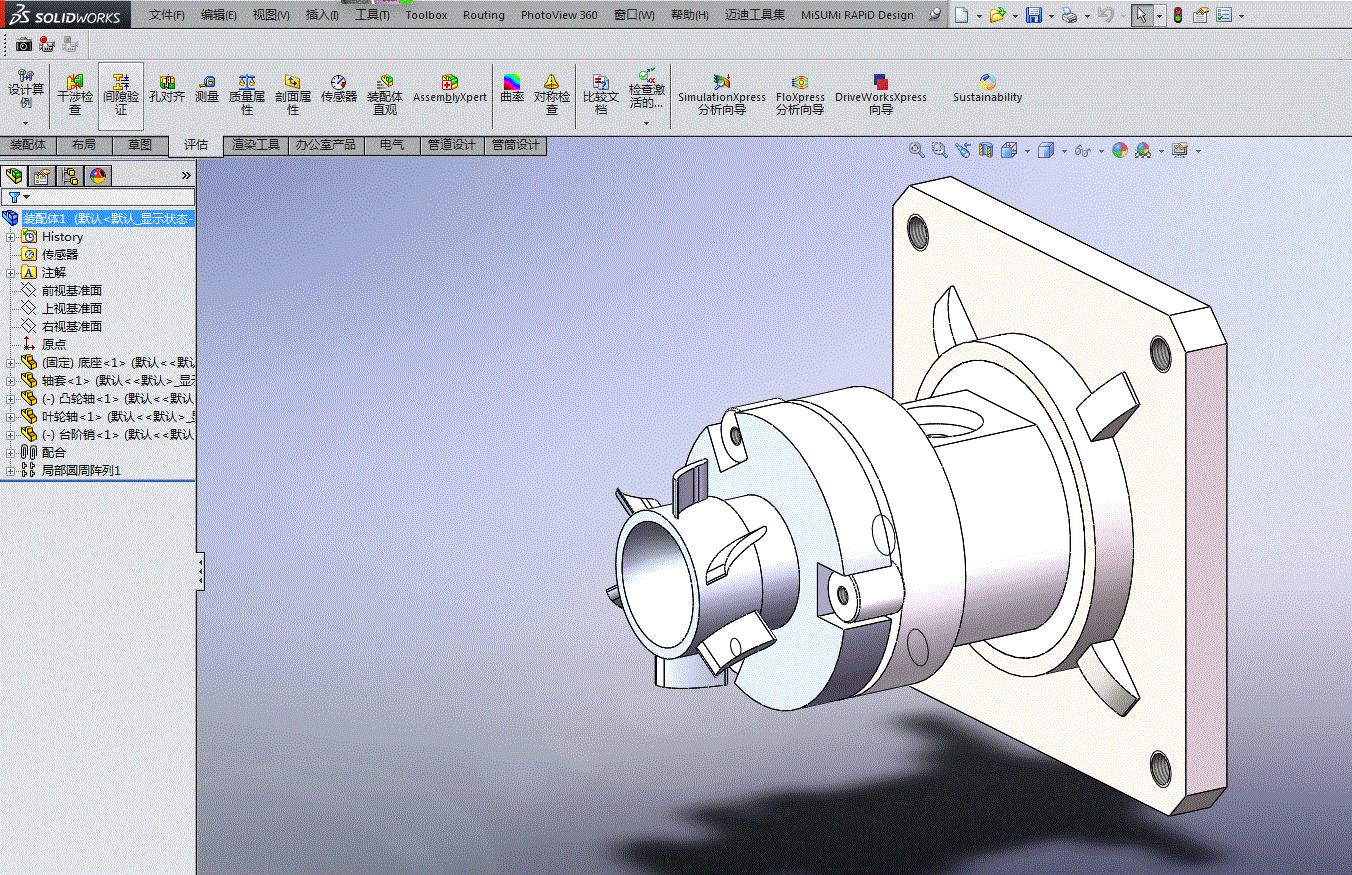
Task: Pin the menu bar with pushpin
Action: [935, 15]
